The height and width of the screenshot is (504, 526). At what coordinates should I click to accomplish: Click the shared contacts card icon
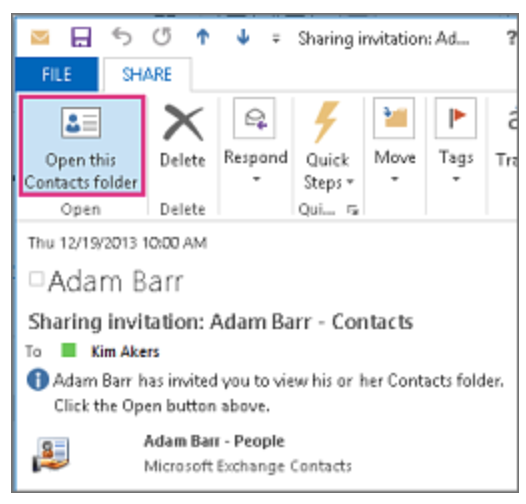51,454
